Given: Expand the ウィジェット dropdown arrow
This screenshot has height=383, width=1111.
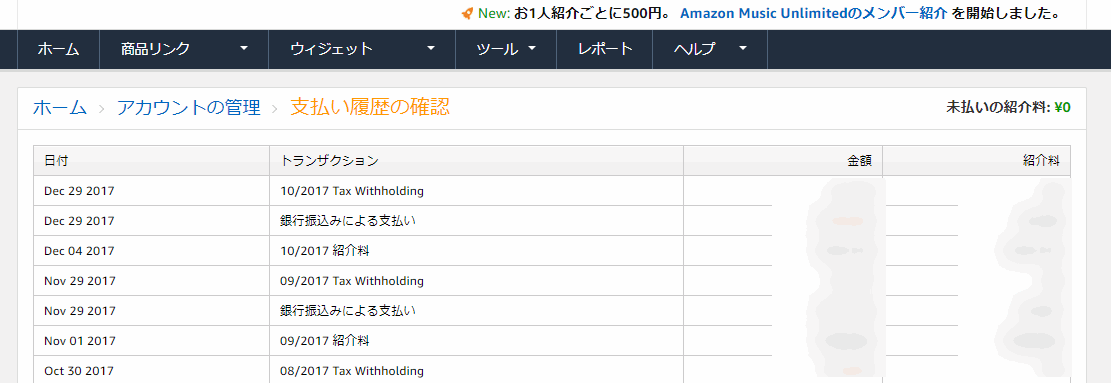Looking at the screenshot, I should (x=431, y=49).
